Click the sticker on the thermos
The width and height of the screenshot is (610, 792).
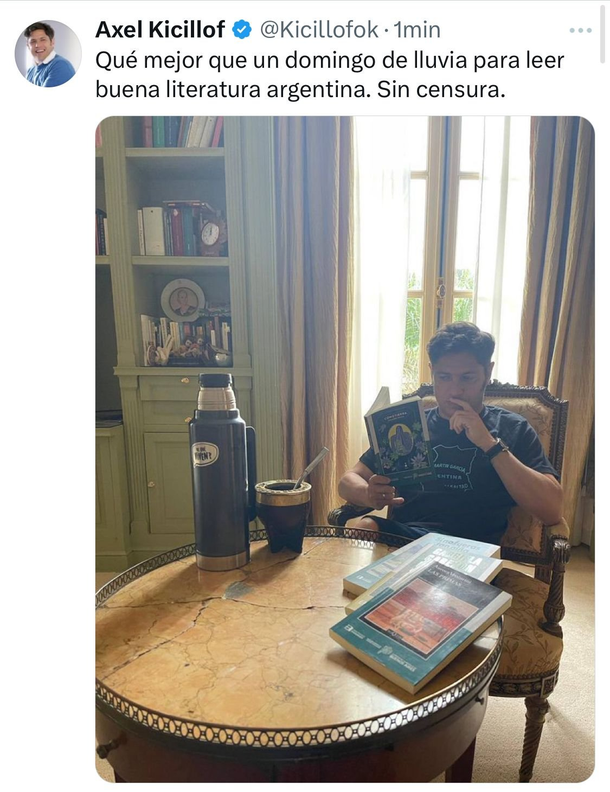206,454
